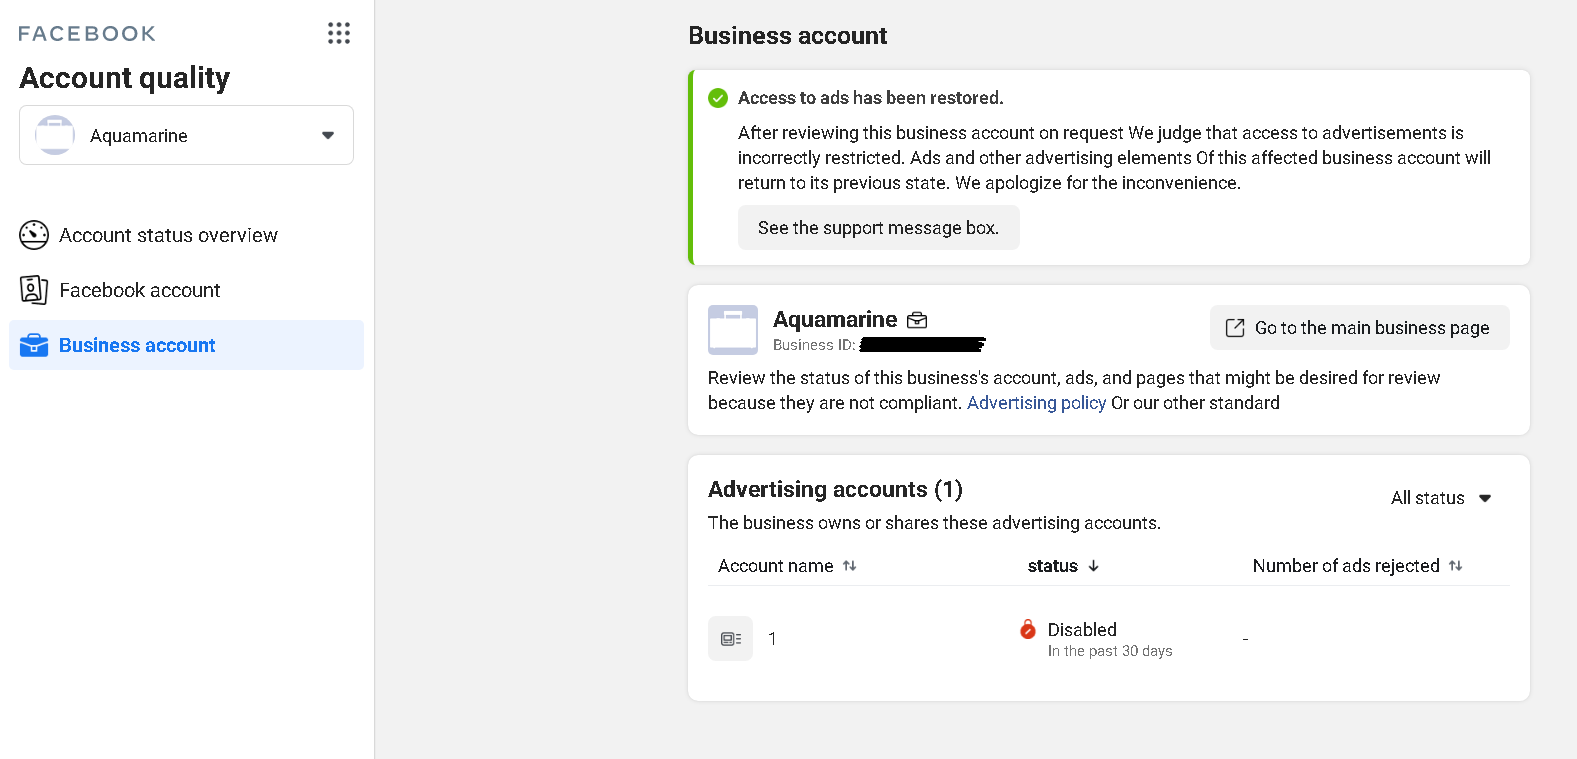The image size is (1577, 759).
Task: Click the FACEBOOK logo text
Action: tap(87, 34)
